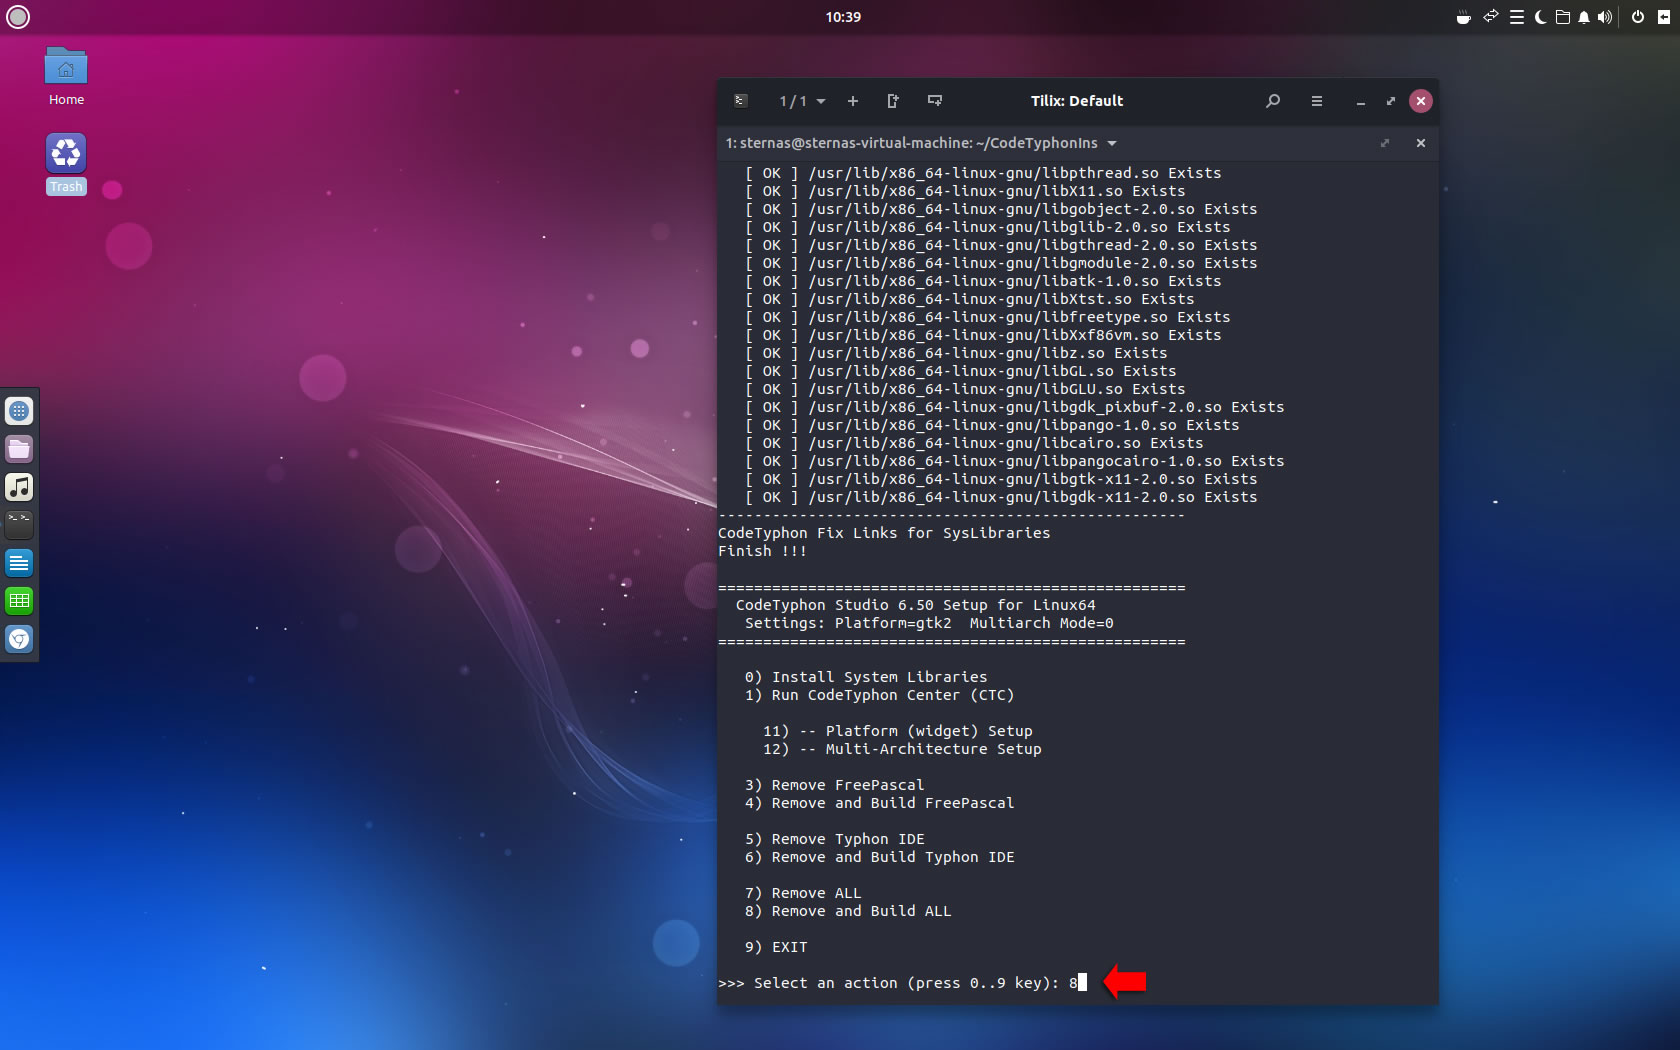Click the '7) Remove ALL' line

click(803, 893)
